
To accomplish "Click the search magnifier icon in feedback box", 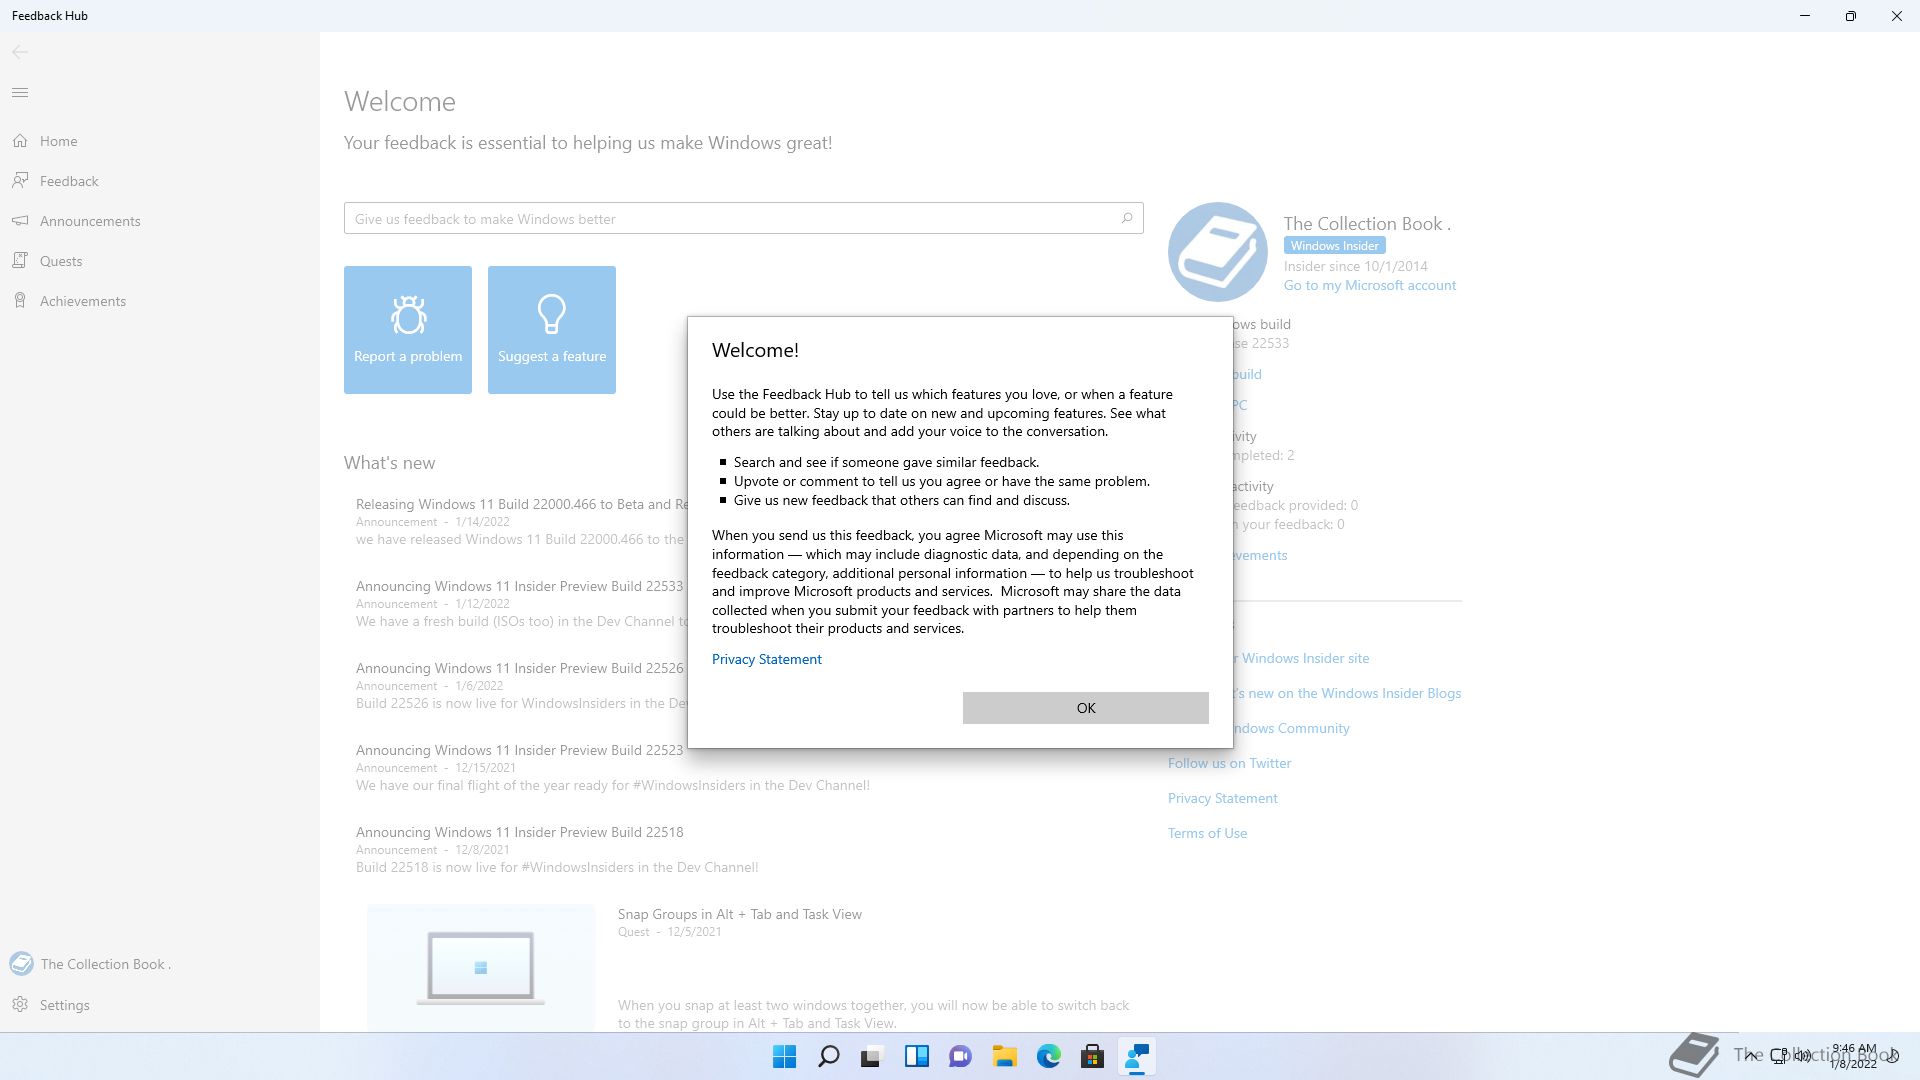I will pyautogui.click(x=1127, y=218).
